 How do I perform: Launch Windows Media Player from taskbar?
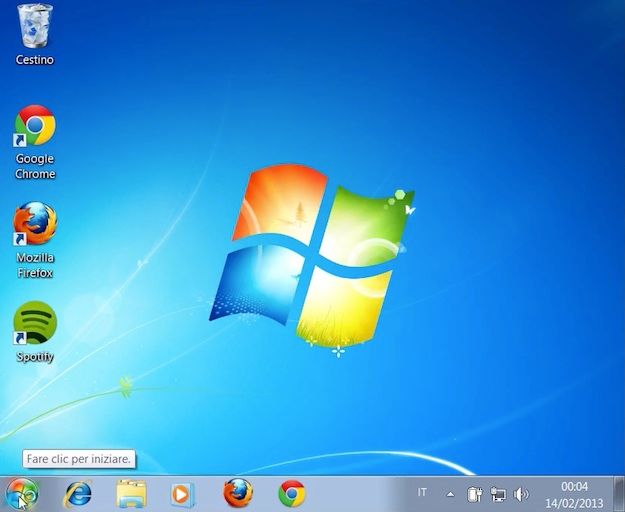(x=182, y=494)
